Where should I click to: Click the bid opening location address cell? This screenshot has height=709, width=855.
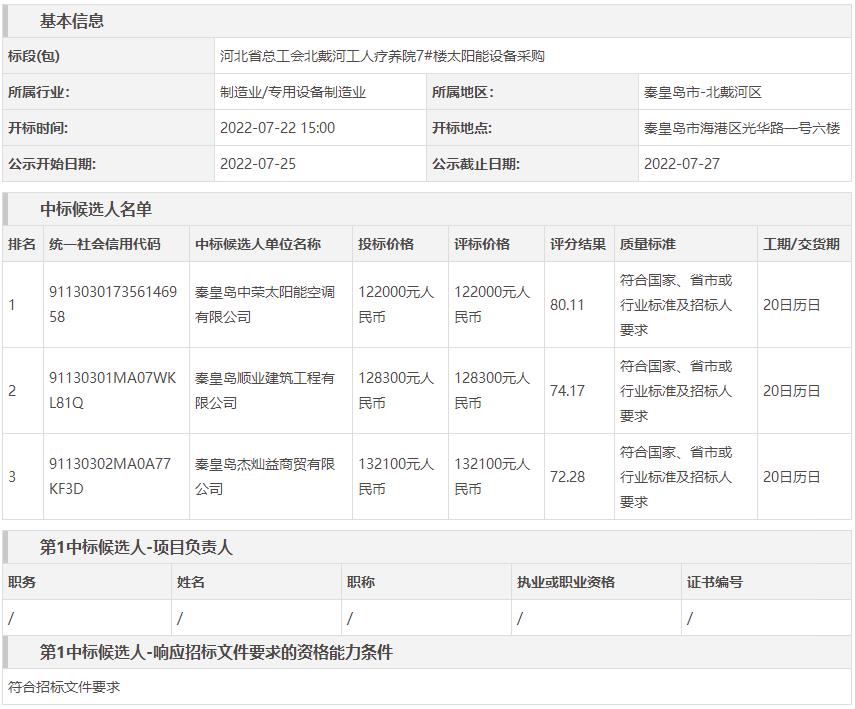(x=742, y=128)
